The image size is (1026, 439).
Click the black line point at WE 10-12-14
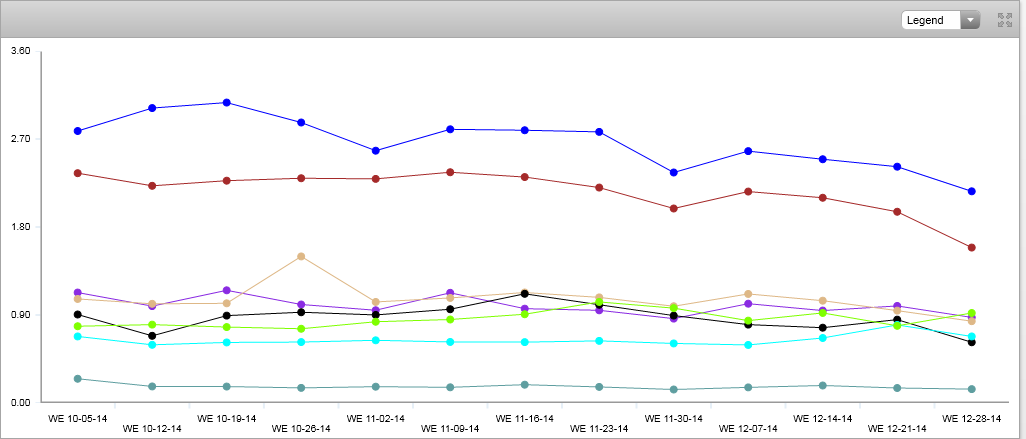[152, 336]
